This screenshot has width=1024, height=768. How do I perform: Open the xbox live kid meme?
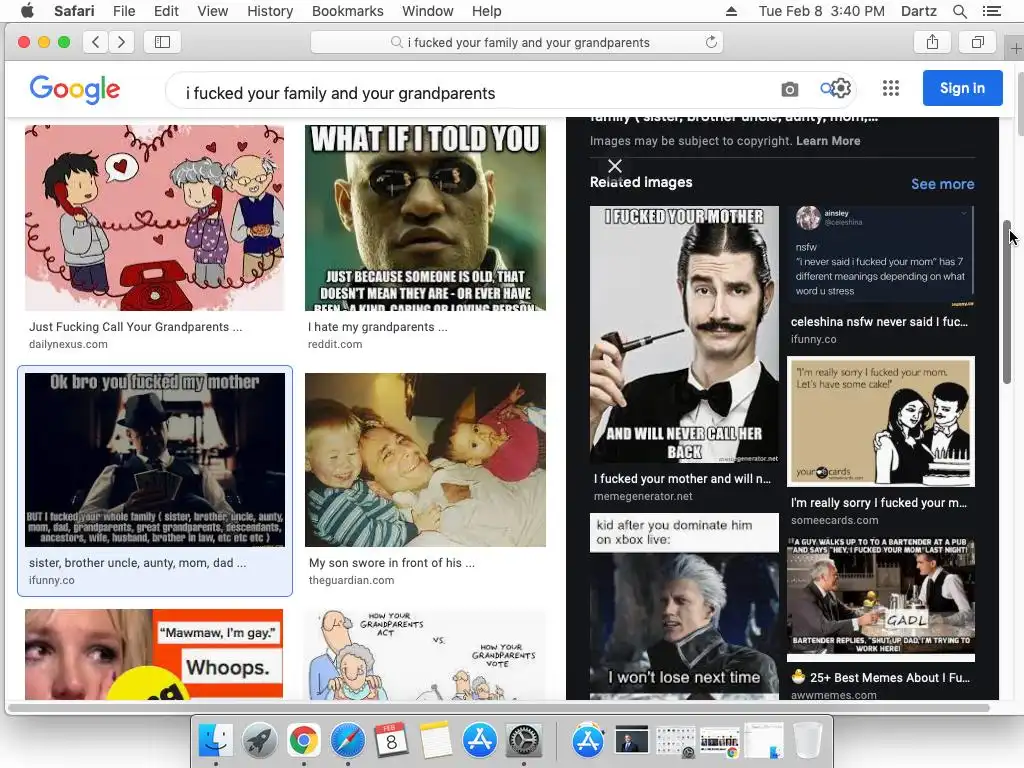click(684, 606)
